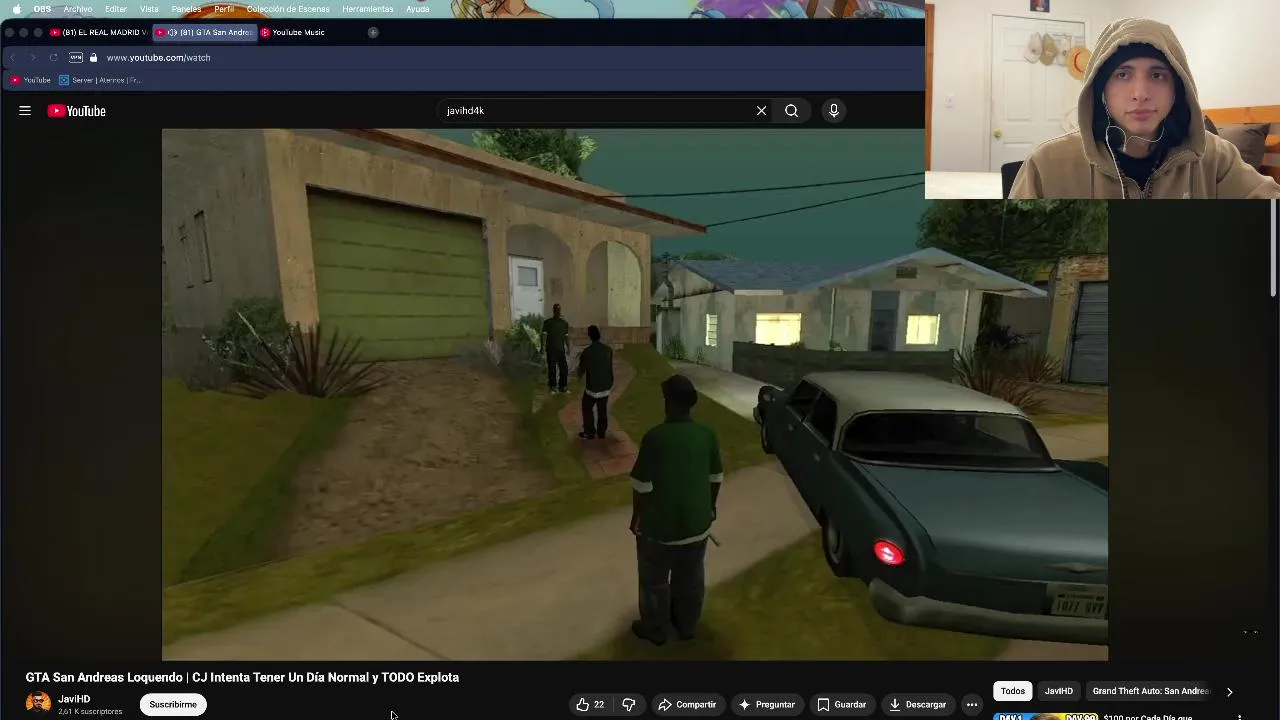
Task: Open the $100 por Cada Día recommended thumbnail
Action: (1045, 716)
